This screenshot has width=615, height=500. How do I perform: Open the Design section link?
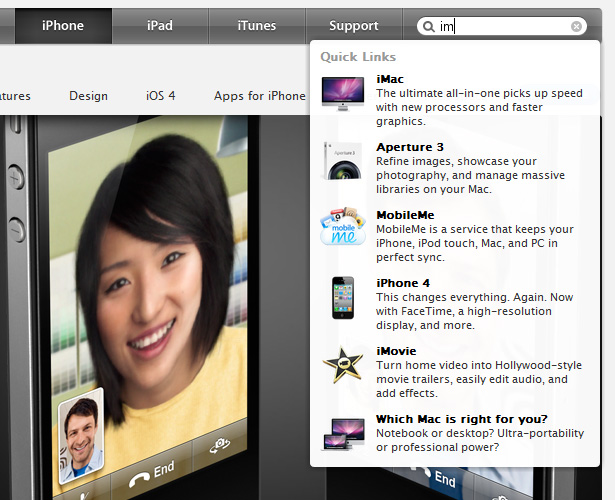pyautogui.click(x=88, y=96)
